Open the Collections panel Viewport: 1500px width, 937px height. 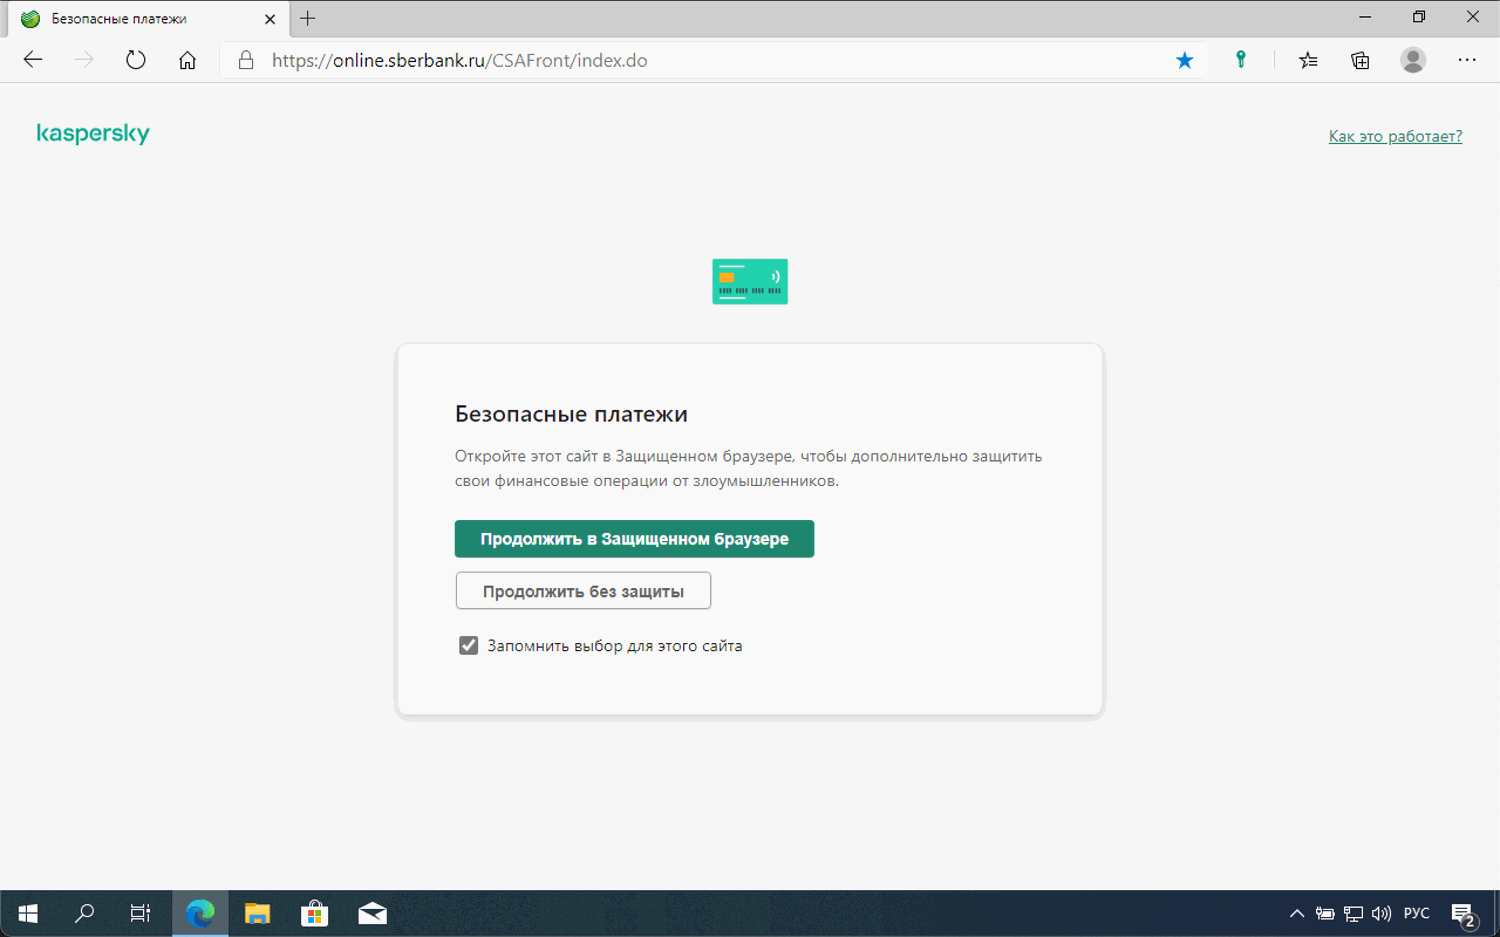tap(1360, 60)
